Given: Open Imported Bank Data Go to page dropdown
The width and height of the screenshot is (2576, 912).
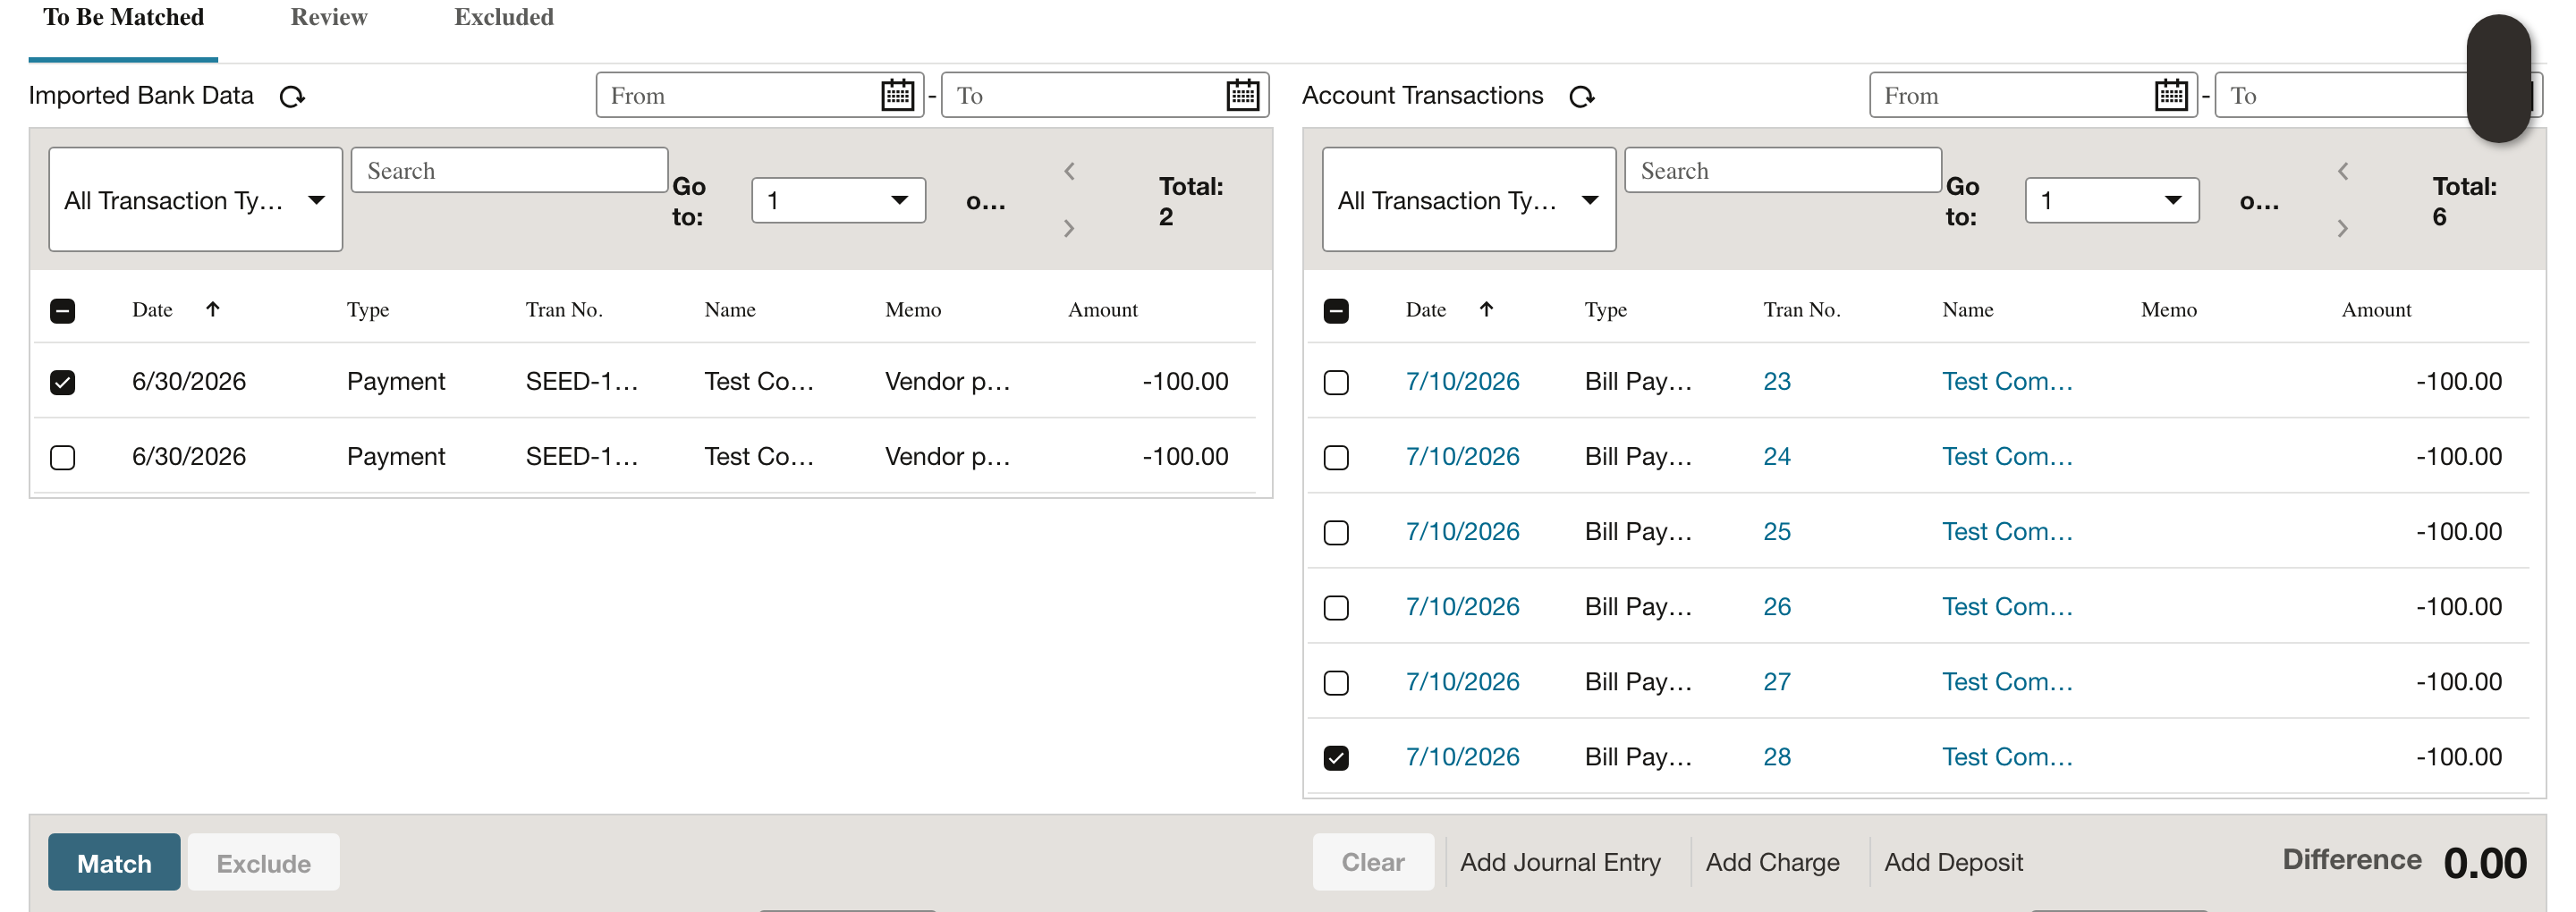Looking at the screenshot, I should point(838,200).
